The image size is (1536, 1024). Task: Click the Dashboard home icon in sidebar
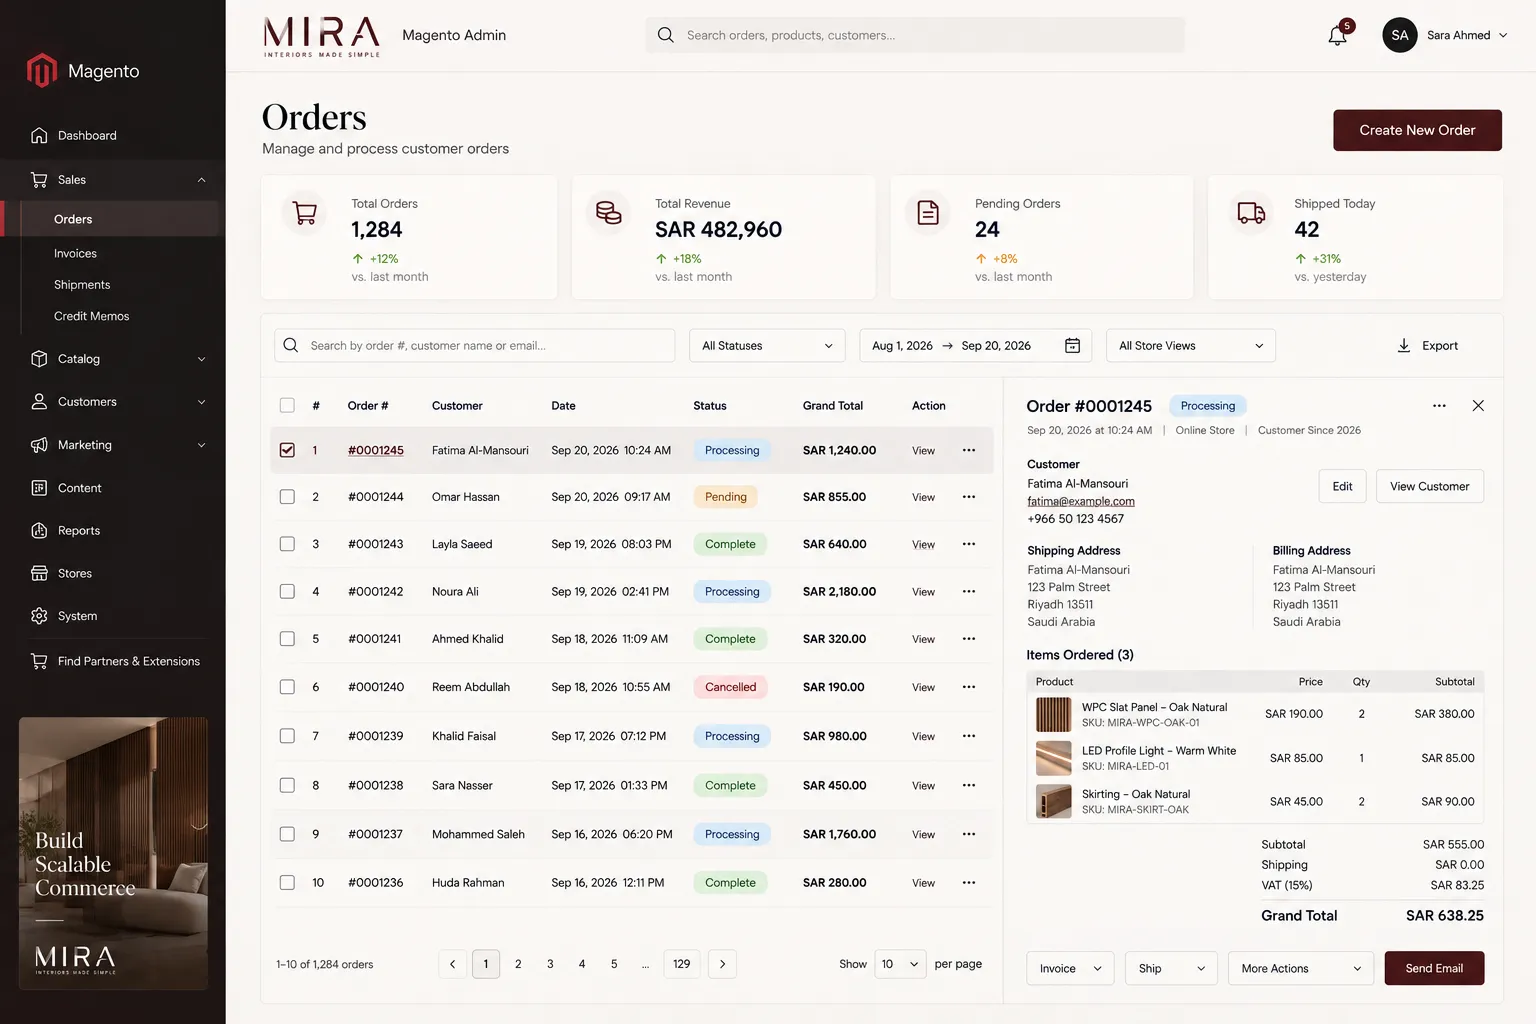[39, 135]
